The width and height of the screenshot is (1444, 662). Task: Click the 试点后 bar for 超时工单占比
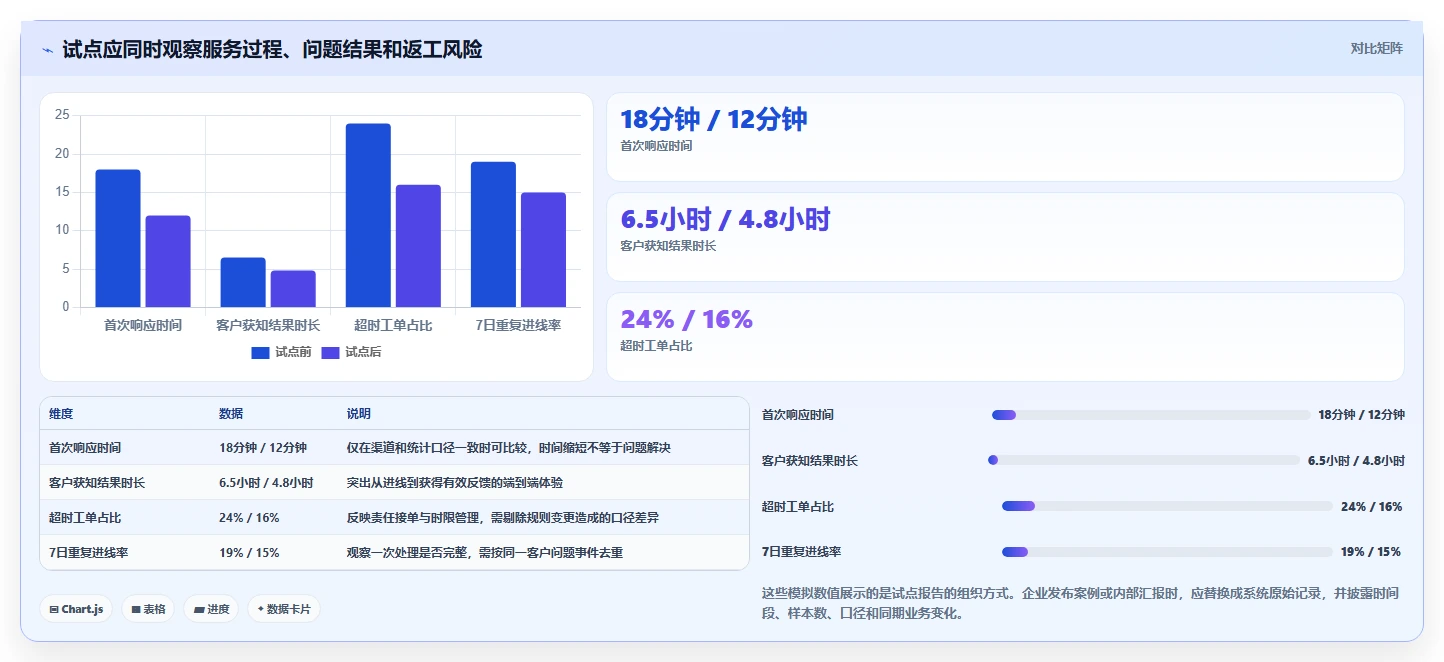point(418,246)
